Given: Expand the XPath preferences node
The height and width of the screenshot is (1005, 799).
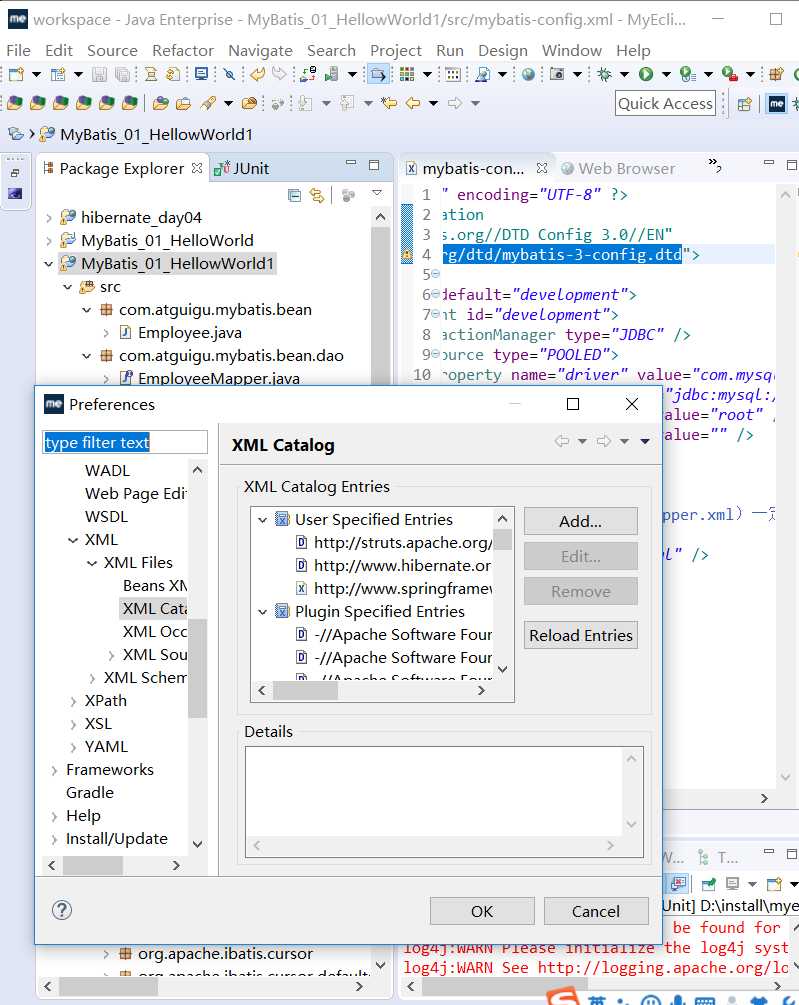Looking at the screenshot, I should 73,702.
